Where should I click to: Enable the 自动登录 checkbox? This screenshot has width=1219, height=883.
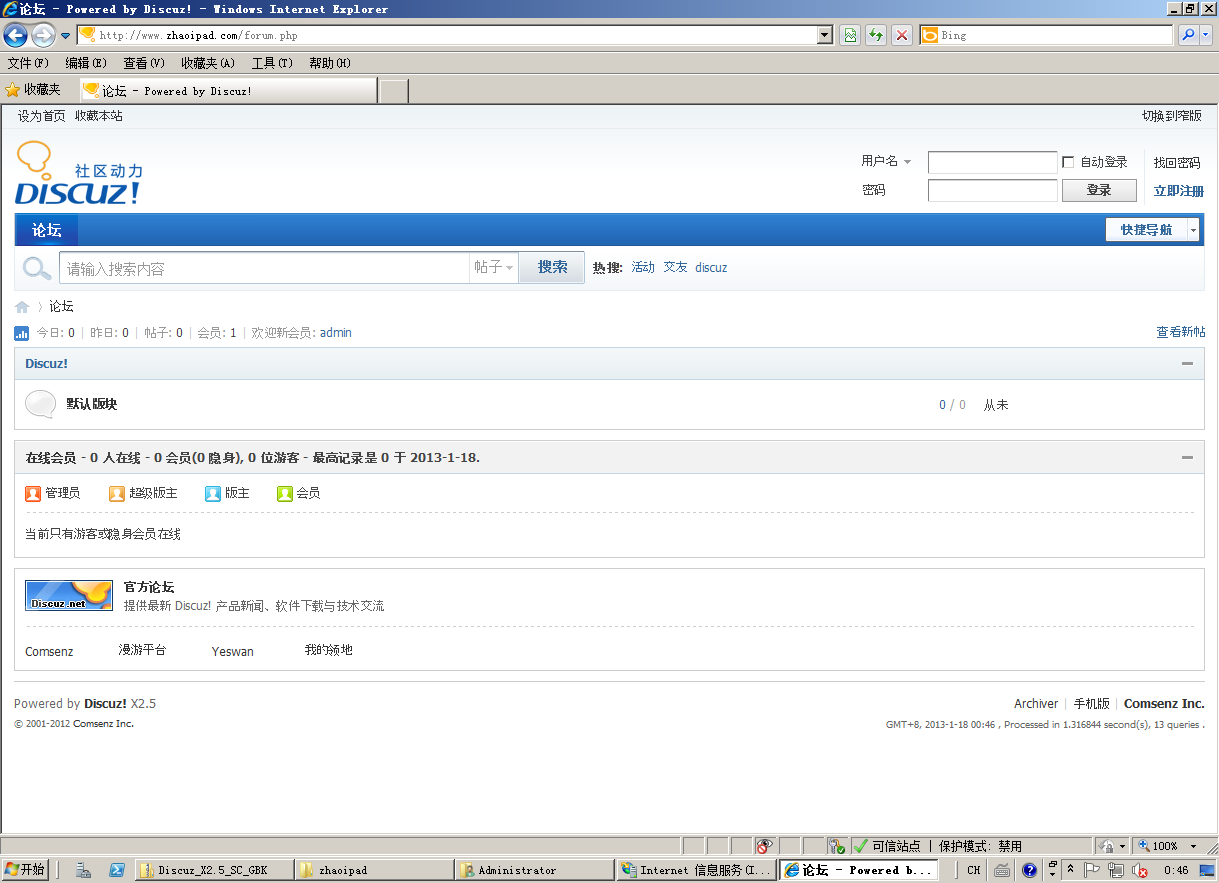1068,162
